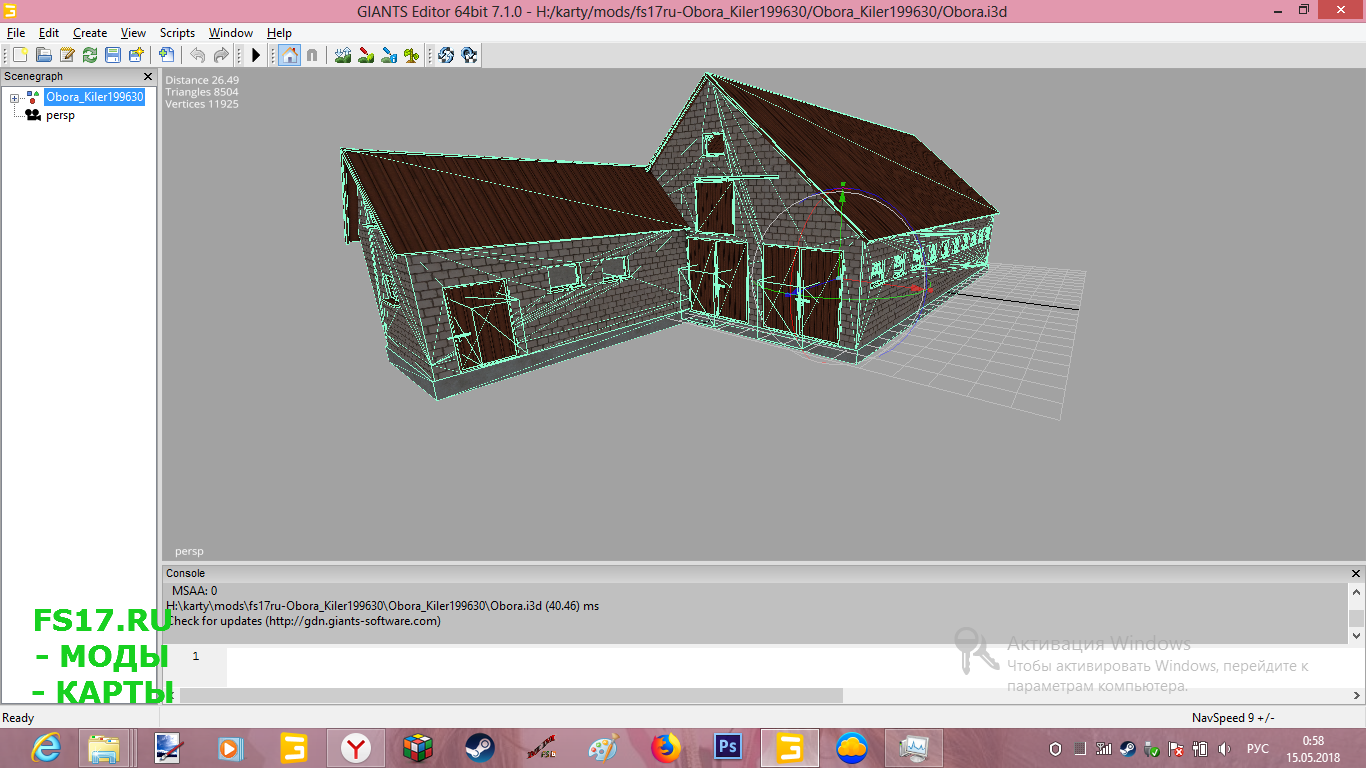
Task: Click the green Reload arrows icon
Action: [90, 55]
